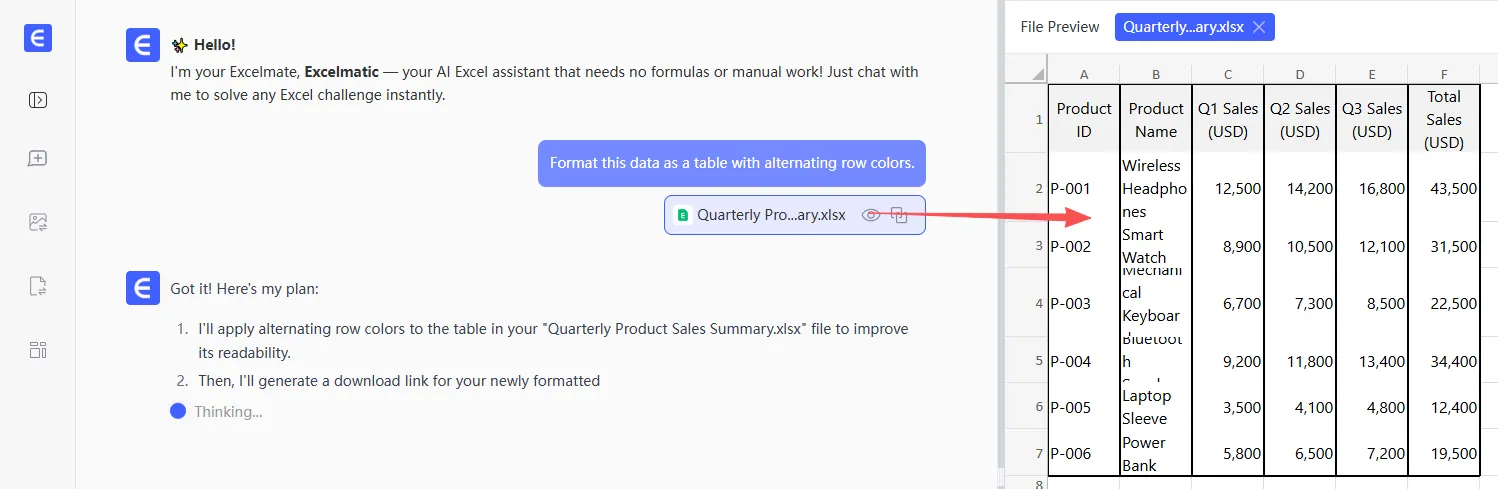Viewport: 1498px width, 489px height.
Task: Click the copy icon on the attached file
Action: [x=899, y=215]
